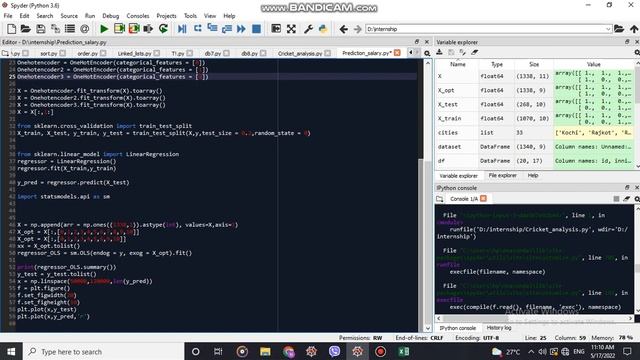Go up to the parent directory
This screenshot has height=360, width=640.
coord(633,29)
